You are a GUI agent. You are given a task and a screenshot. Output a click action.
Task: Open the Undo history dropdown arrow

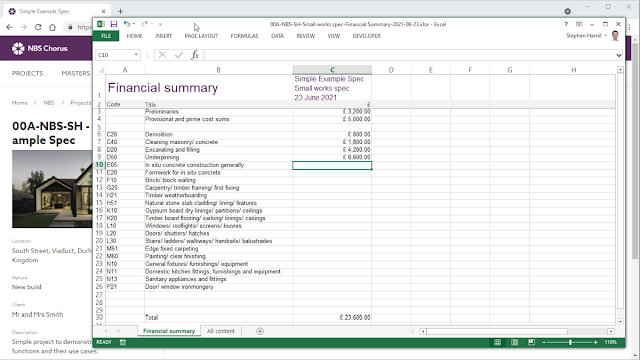pos(133,24)
